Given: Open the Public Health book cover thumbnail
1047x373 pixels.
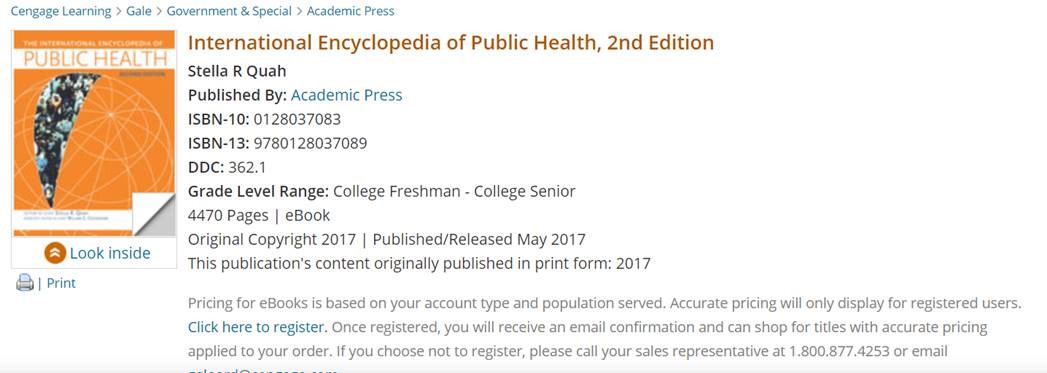Looking at the screenshot, I should tap(94, 133).
